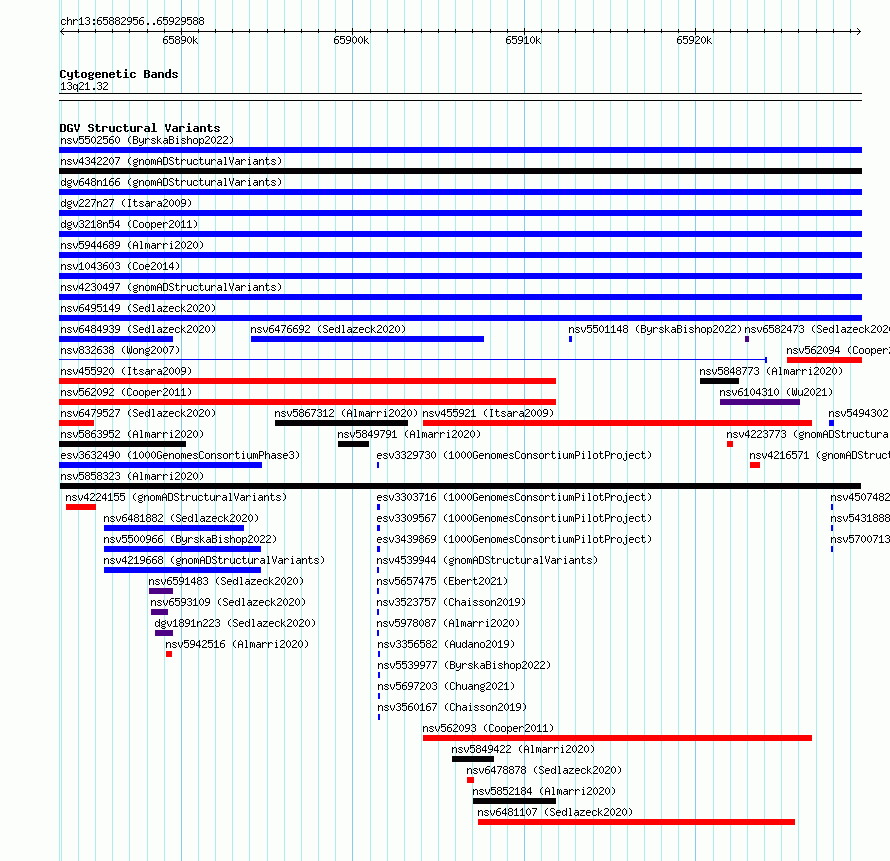Screen dimensions: 890x861
Task: Click the blue bar under nsv6476692
Action: pos(367,339)
